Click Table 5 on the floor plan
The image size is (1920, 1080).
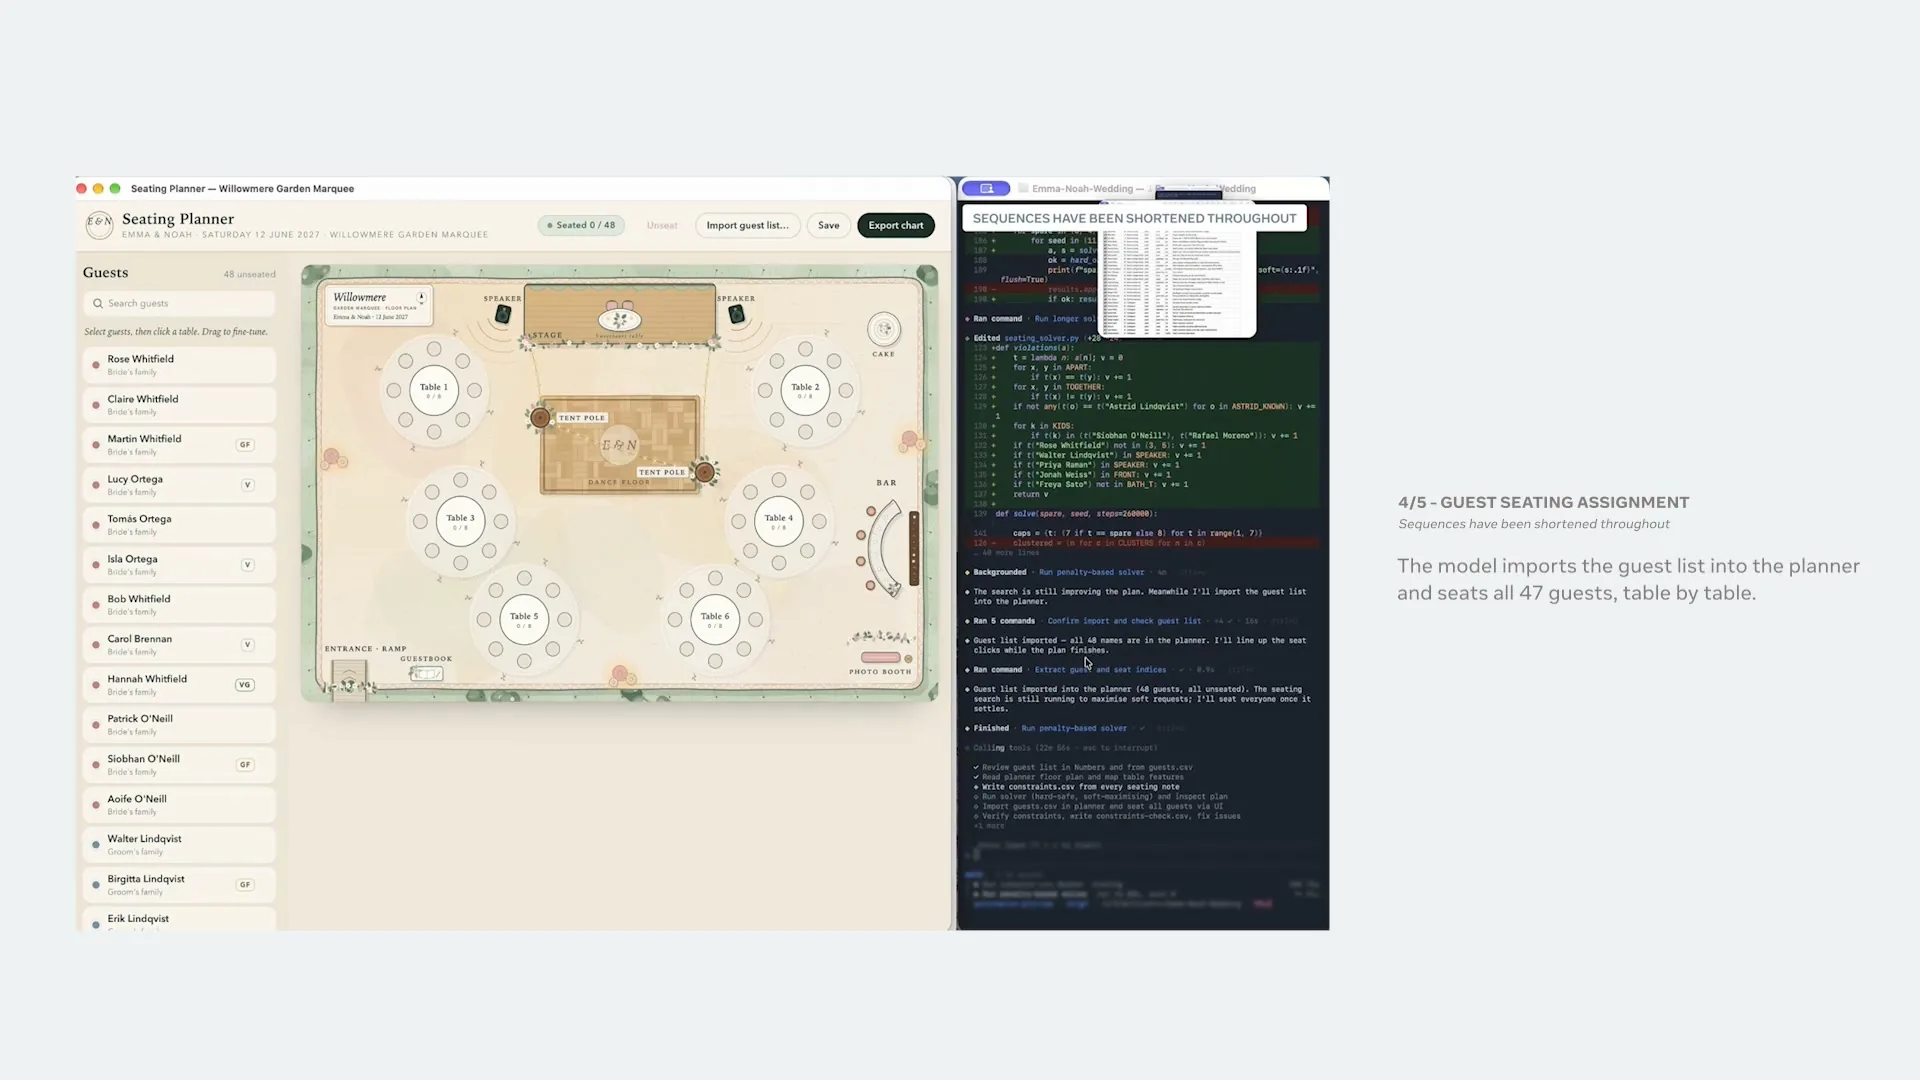point(524,619)
